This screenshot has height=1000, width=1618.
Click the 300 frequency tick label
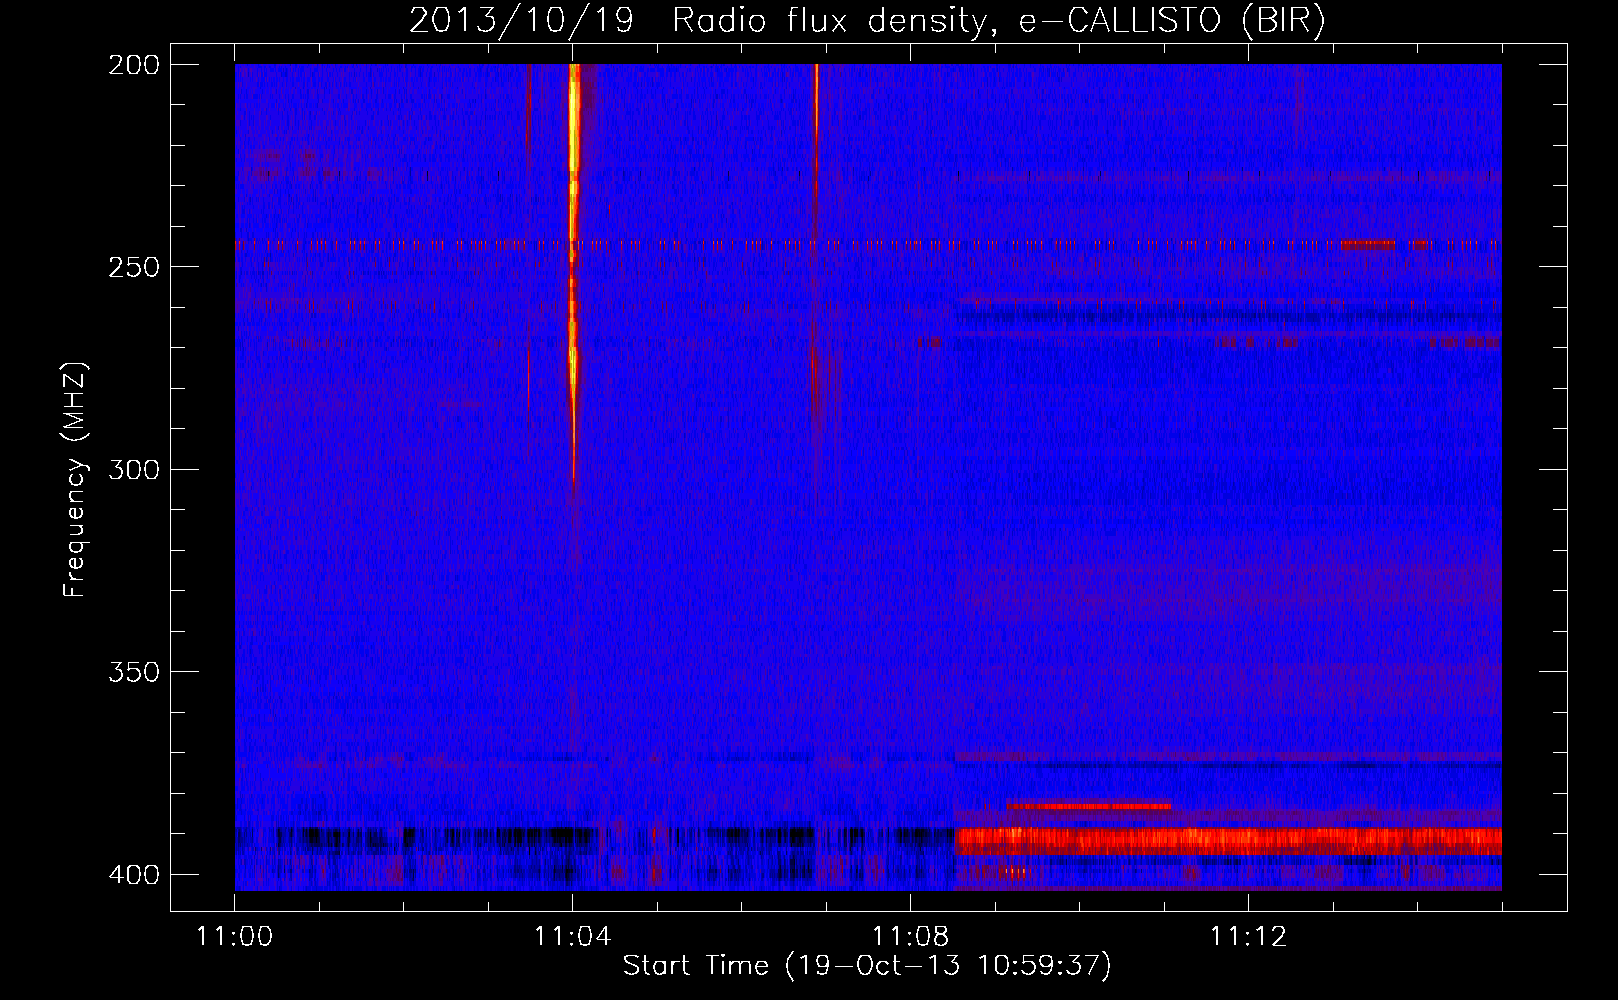(x=133, y=470)
